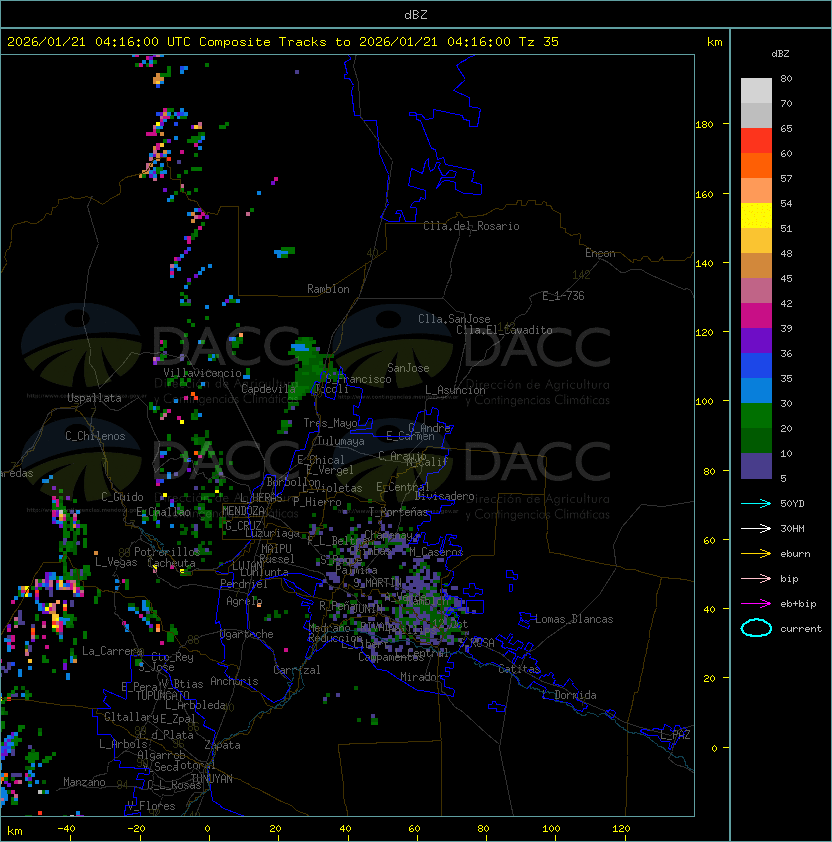Click the '50YD' legend label
The width and height of the screenshot is (832, 842).
(792, 504)
